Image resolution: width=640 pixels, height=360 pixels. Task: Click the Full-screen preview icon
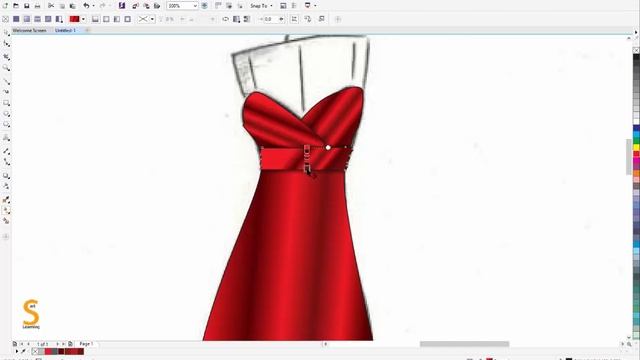point(204,6)
